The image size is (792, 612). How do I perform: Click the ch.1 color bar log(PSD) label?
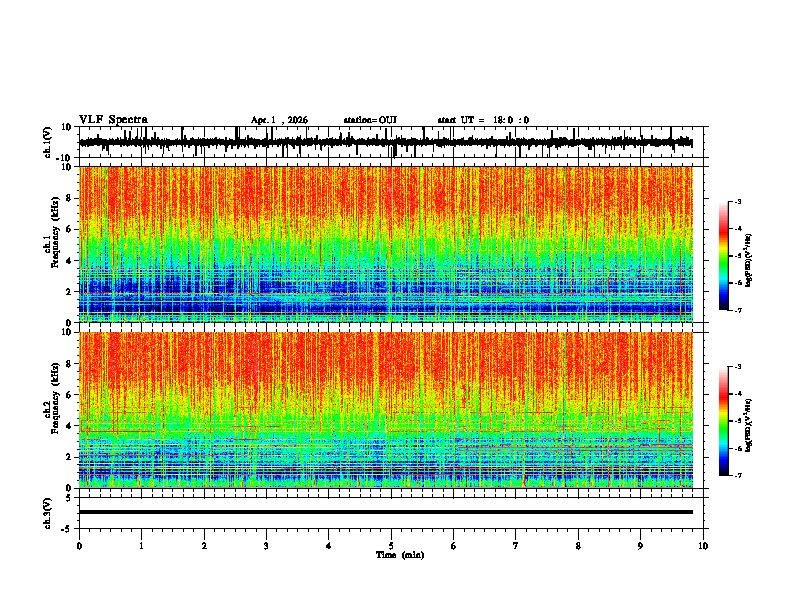tap(749, 261)
